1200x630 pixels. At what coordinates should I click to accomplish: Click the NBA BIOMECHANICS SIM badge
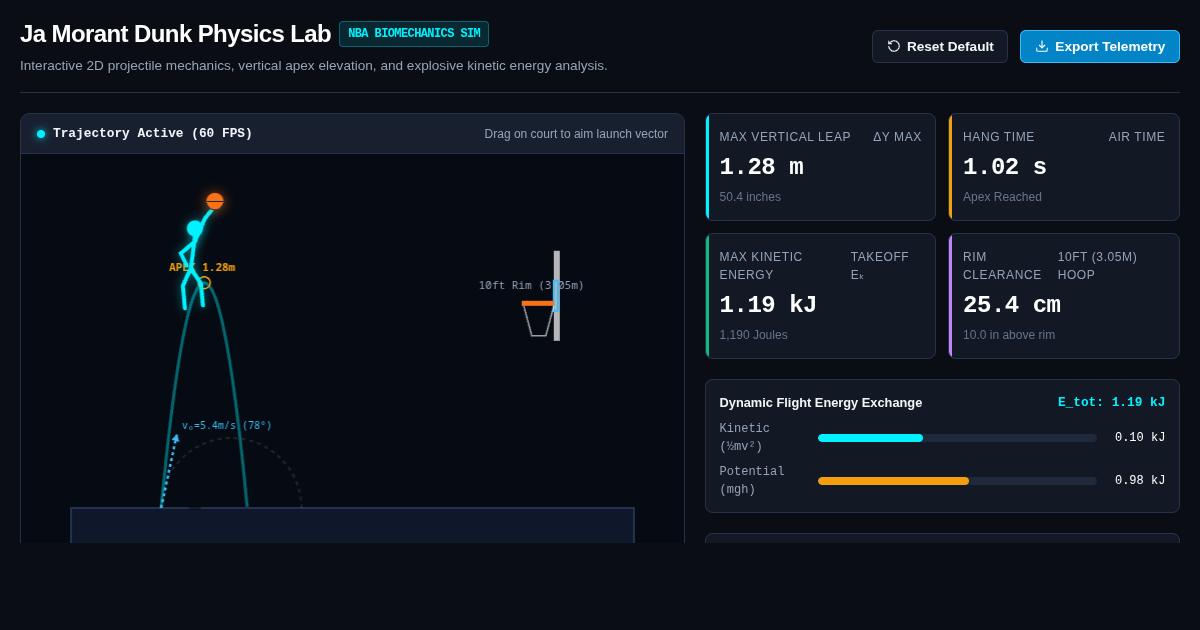coord(414,34)
